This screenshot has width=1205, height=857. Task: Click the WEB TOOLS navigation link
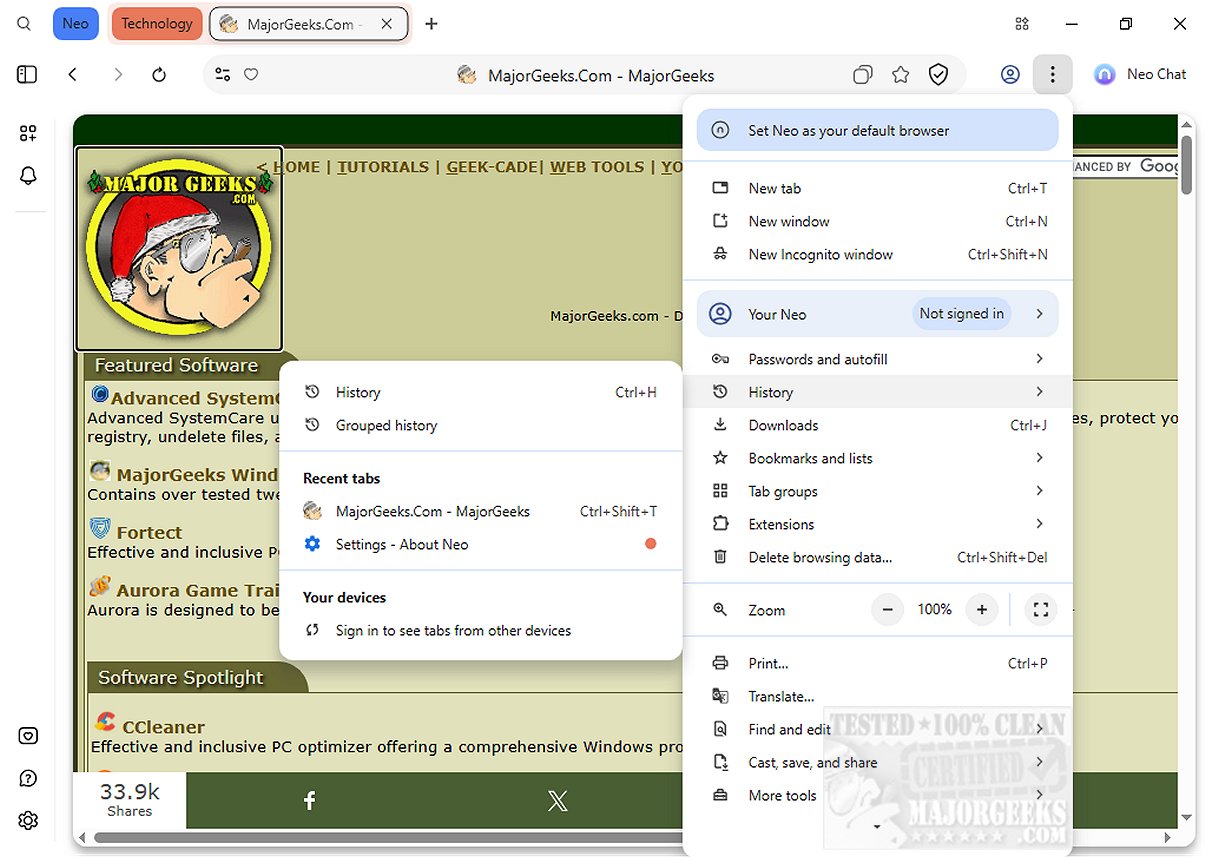coord(597,167)
